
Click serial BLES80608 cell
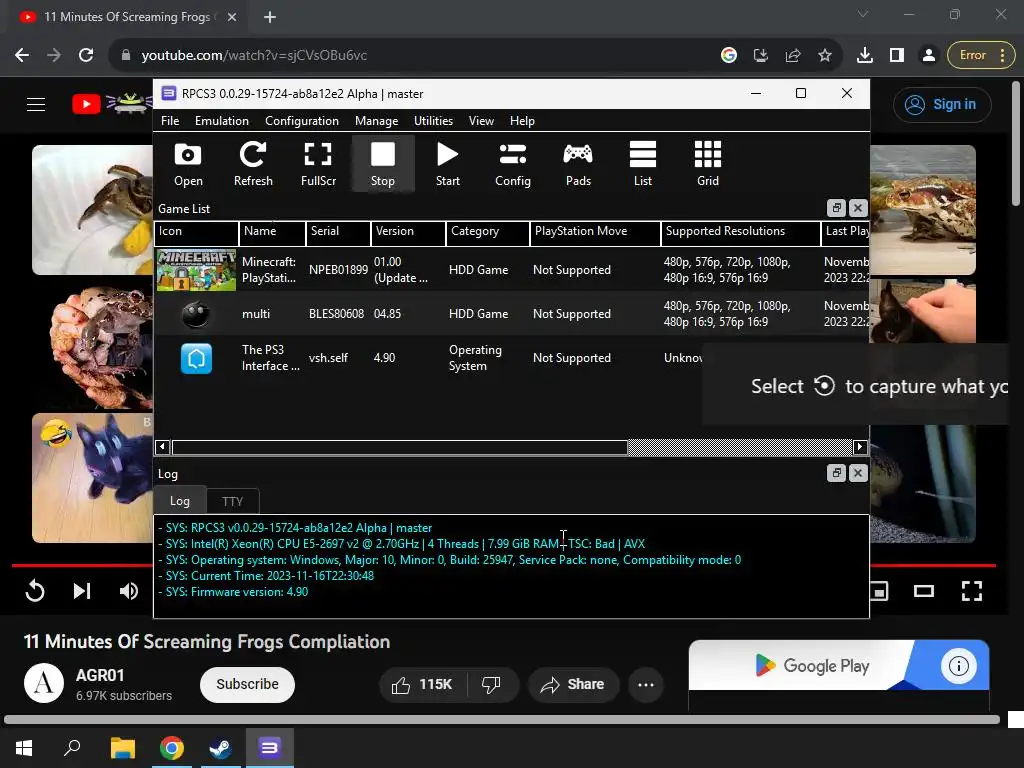click(336, 314)
